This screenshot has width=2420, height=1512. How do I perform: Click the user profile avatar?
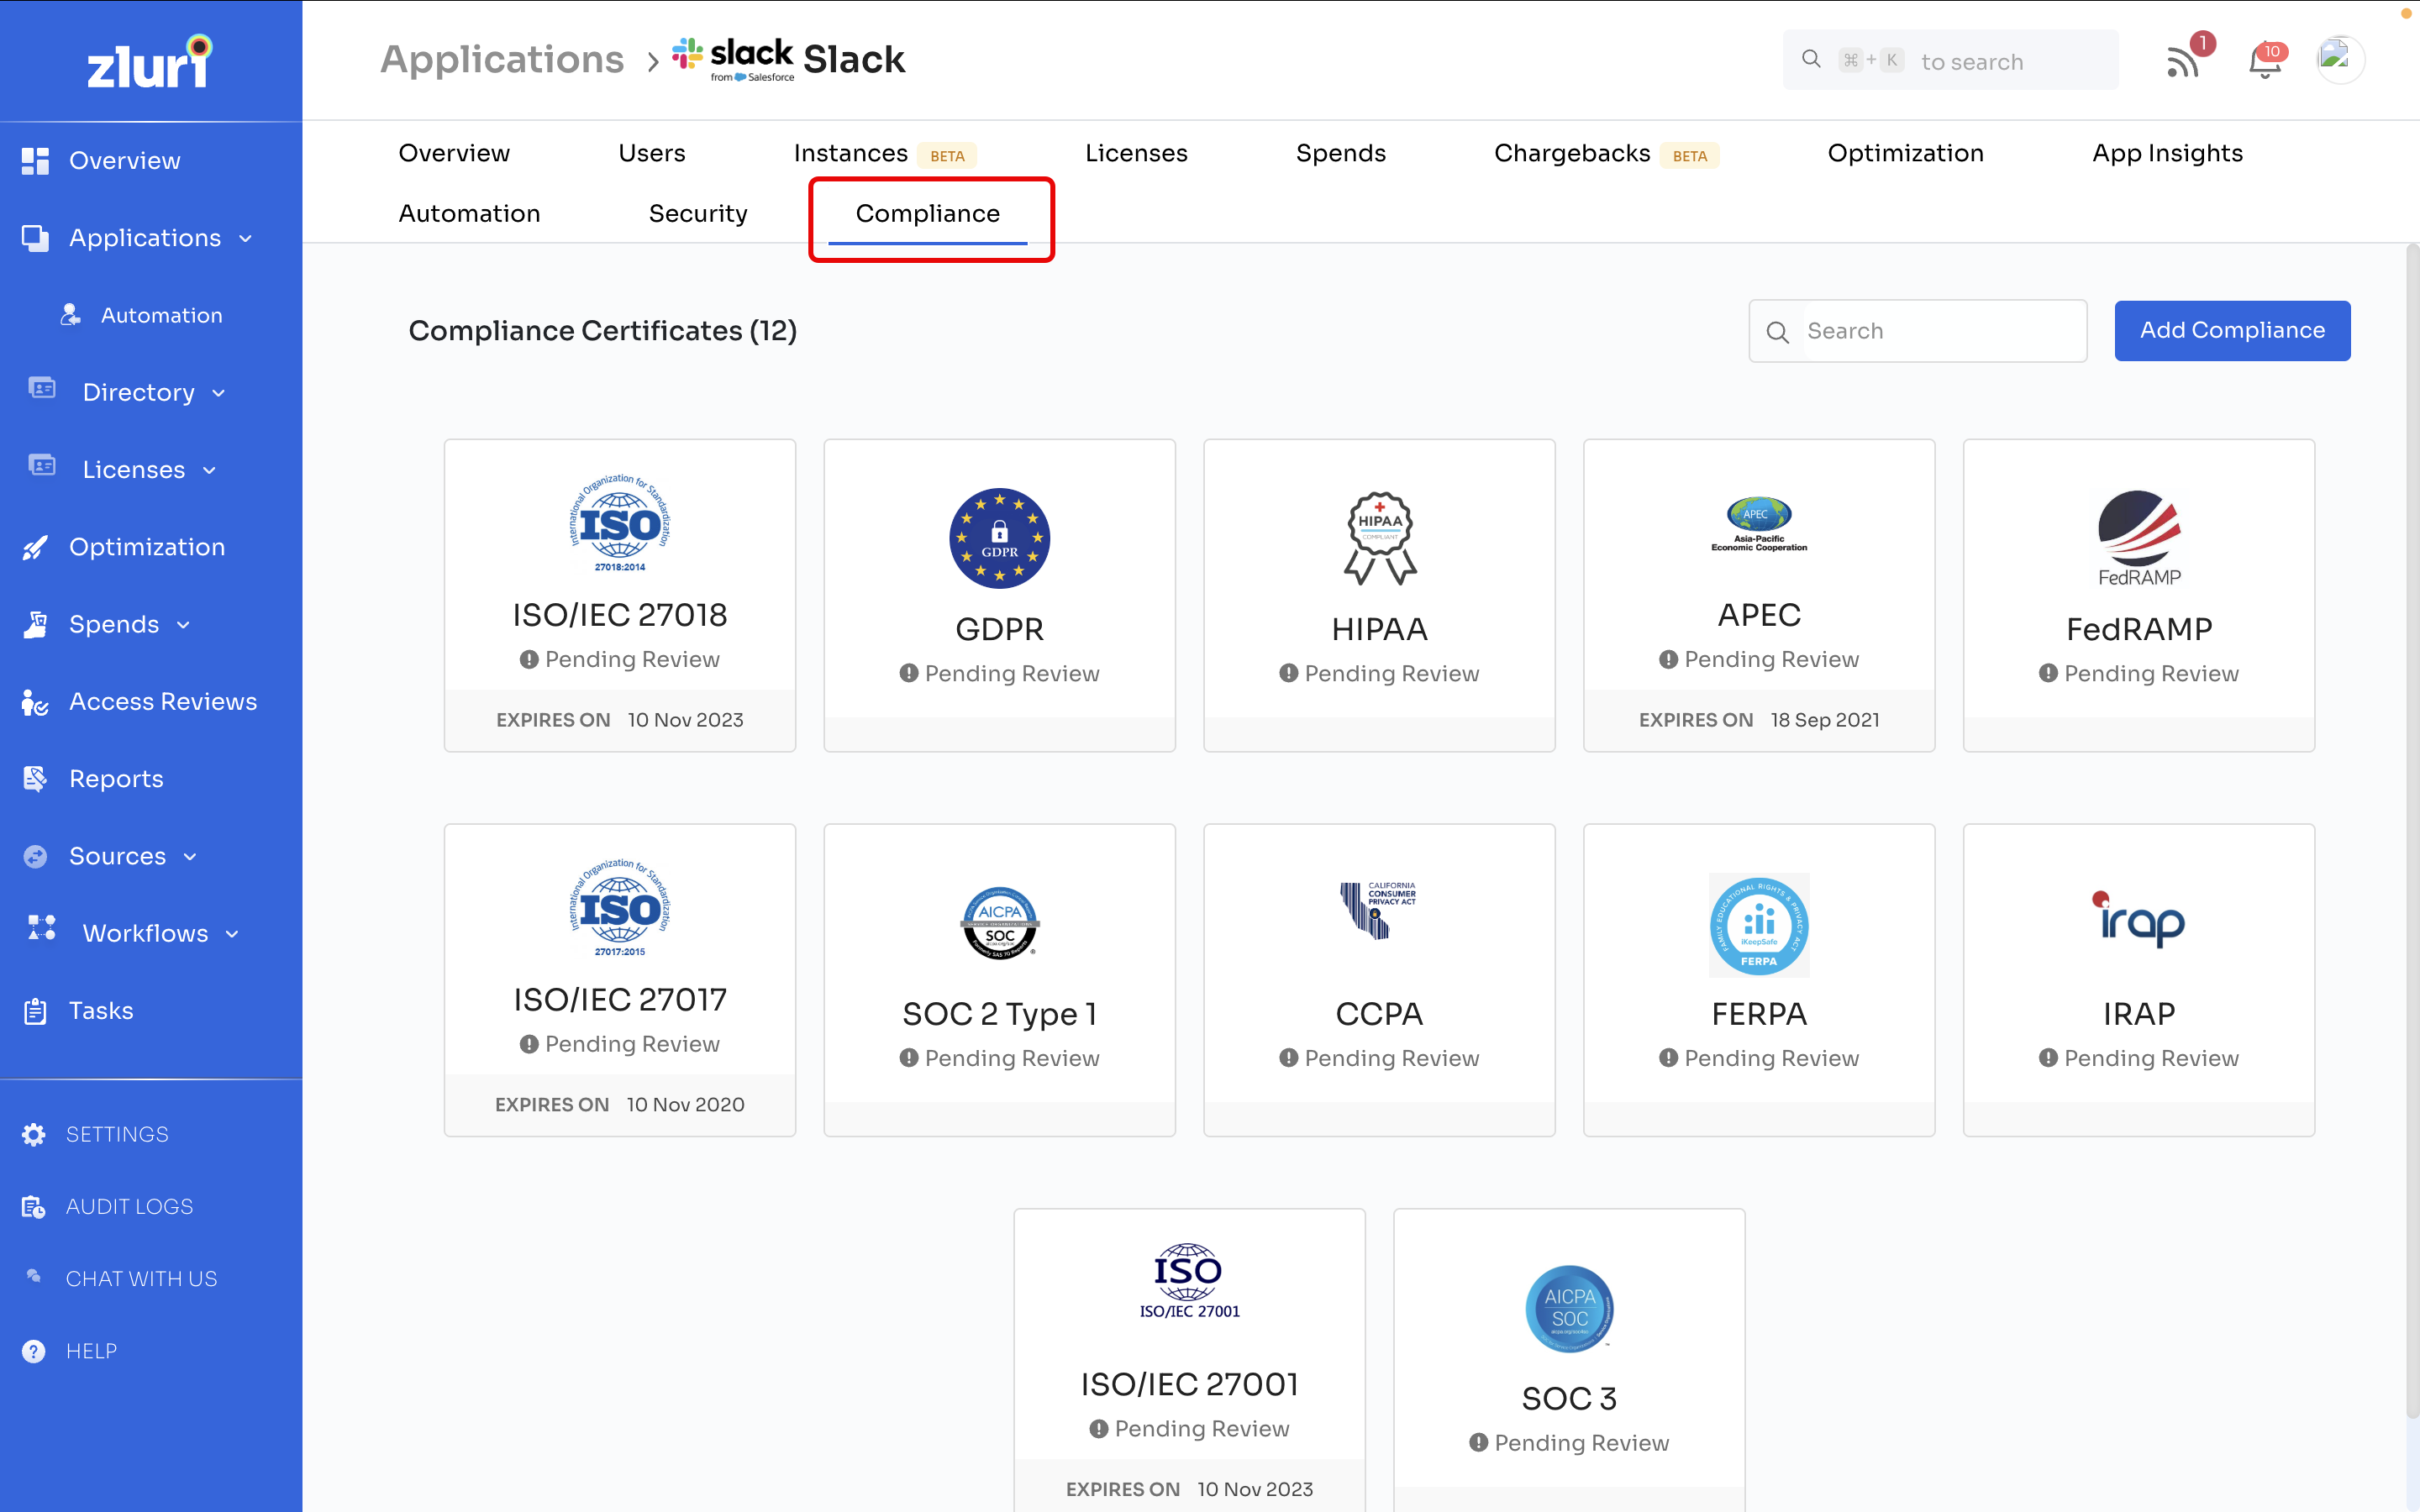[2339, 60]
